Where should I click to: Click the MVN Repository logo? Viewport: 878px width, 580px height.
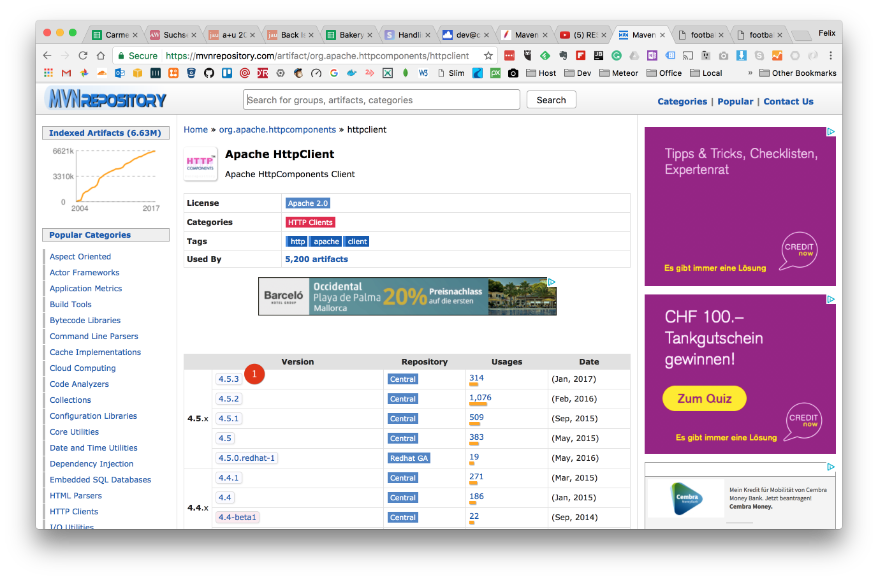tap(106, 100)
